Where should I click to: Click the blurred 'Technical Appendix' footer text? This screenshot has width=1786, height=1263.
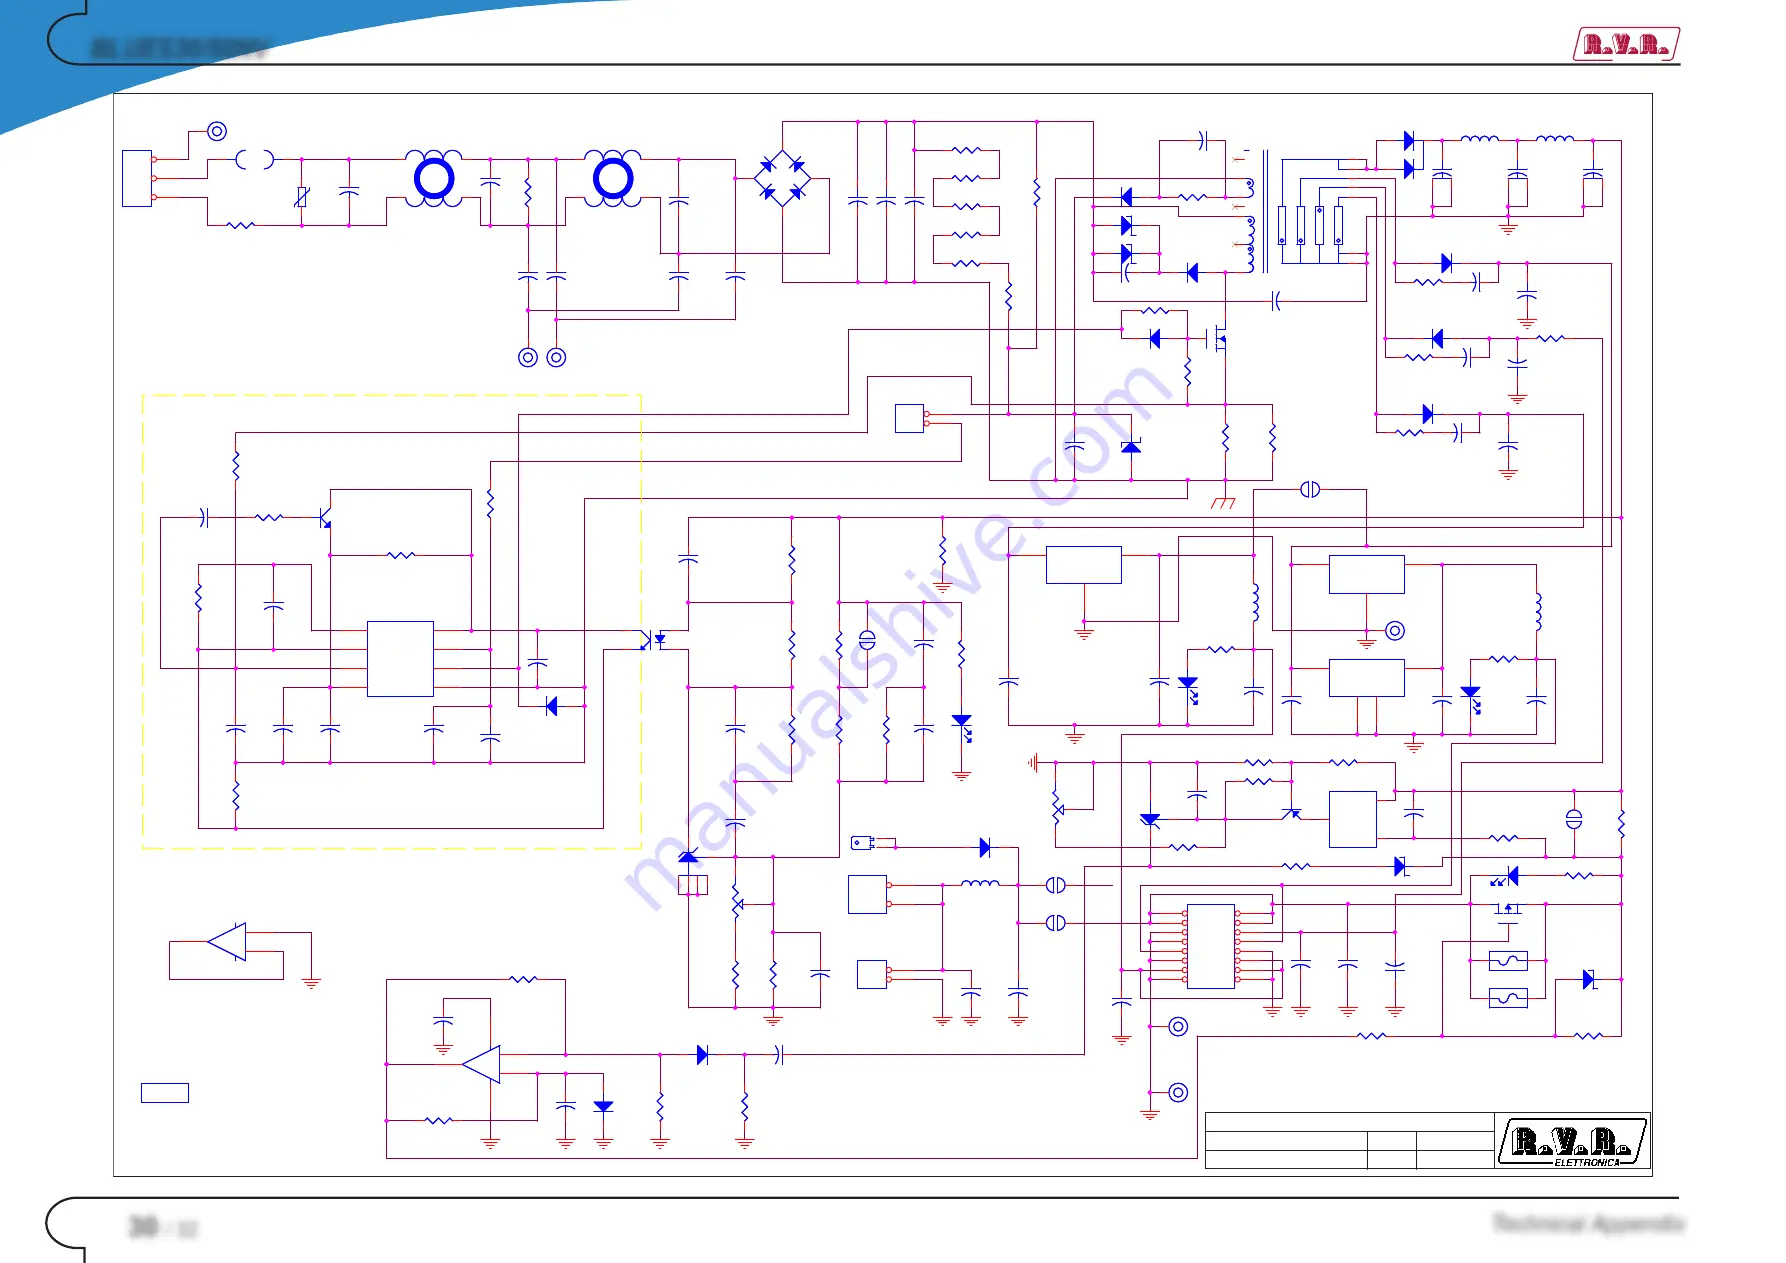pos(1588,1223)
